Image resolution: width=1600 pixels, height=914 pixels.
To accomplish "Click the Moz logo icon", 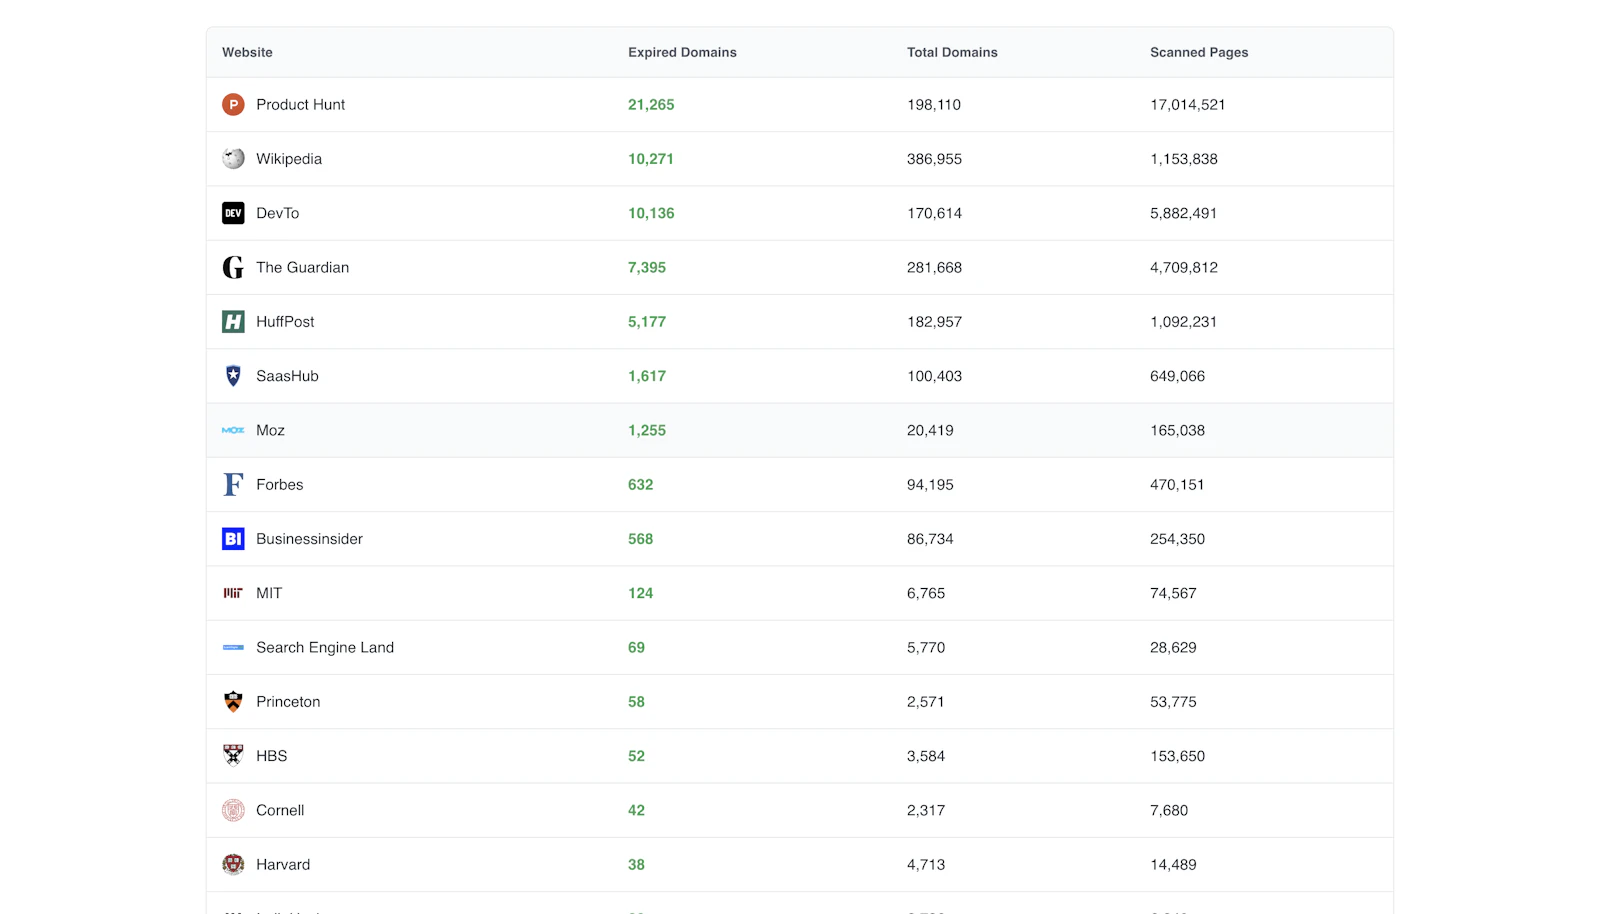I will pos(233,430).
